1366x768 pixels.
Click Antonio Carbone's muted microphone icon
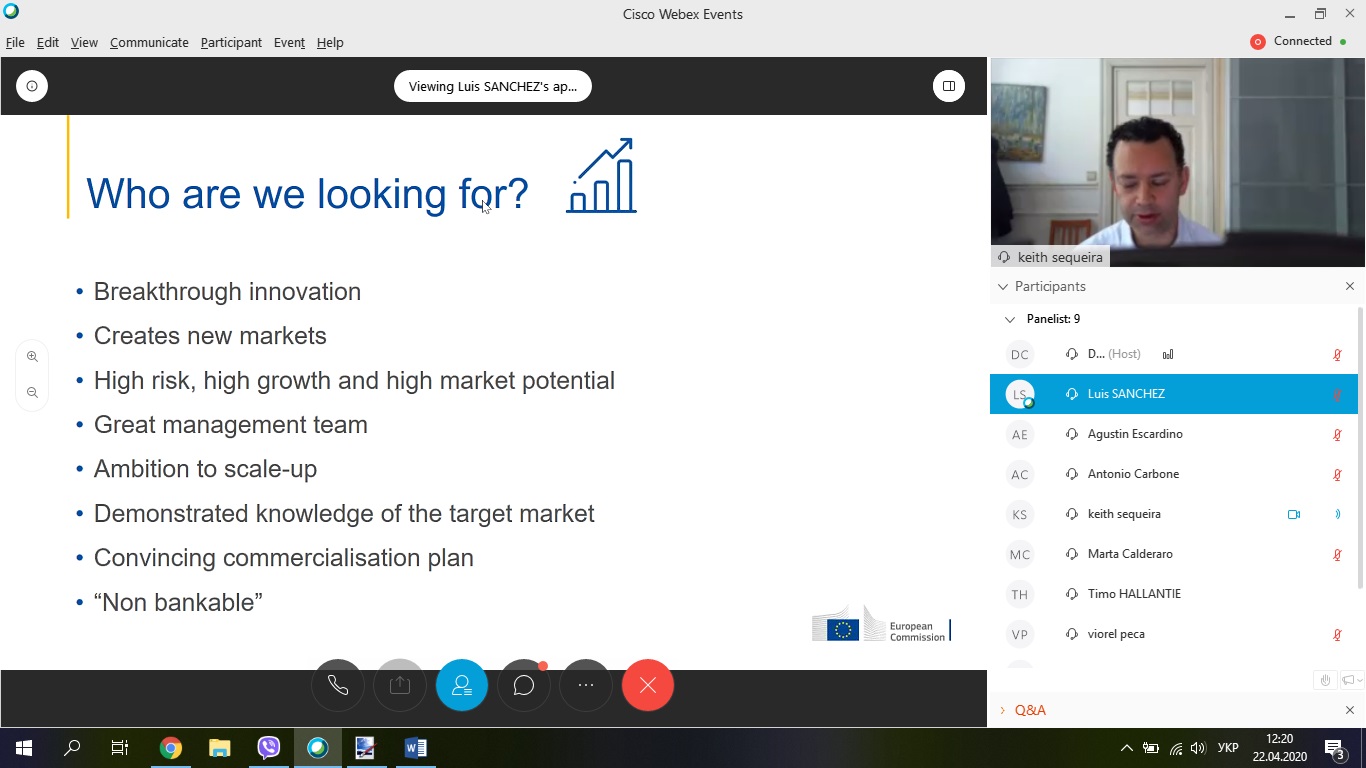pyautogui.click(x=1337, y=474)
